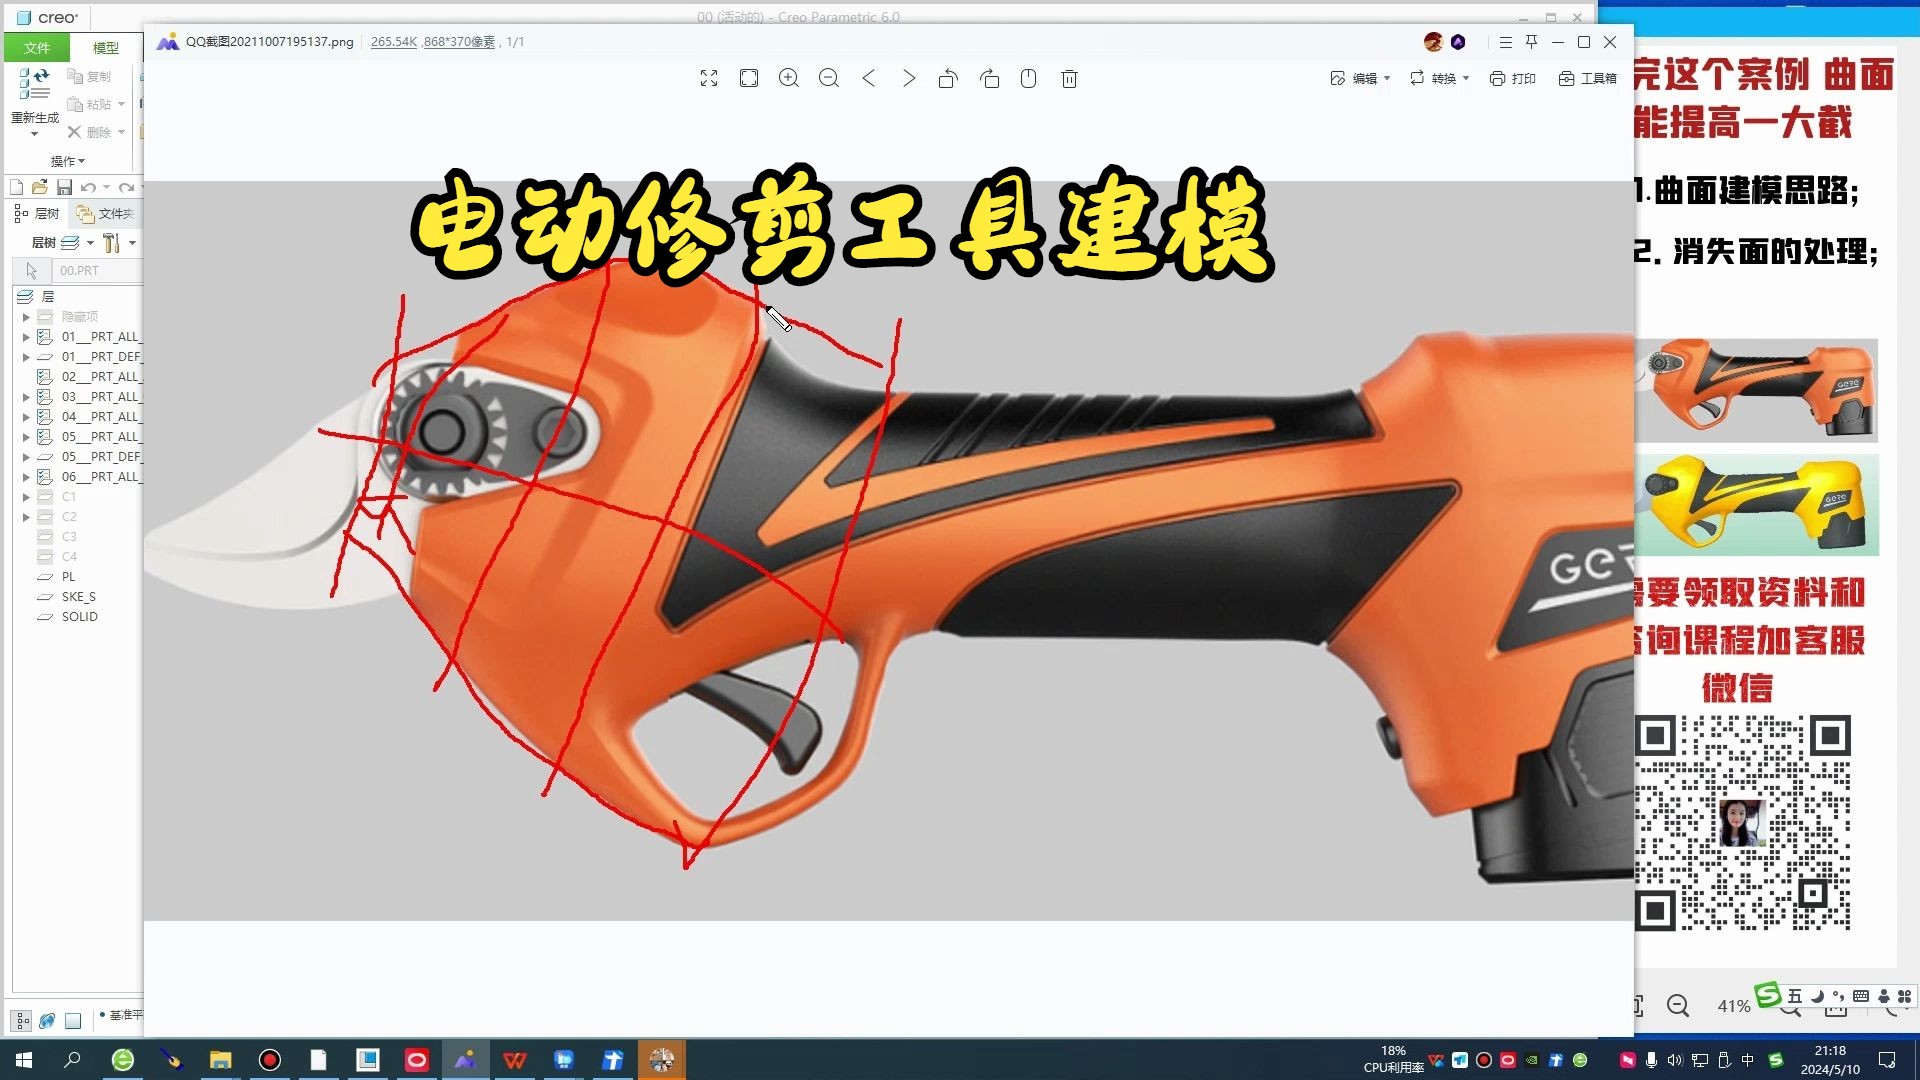
Task: Open the WPS icon on the taskbar
Action: (514, 1060)
